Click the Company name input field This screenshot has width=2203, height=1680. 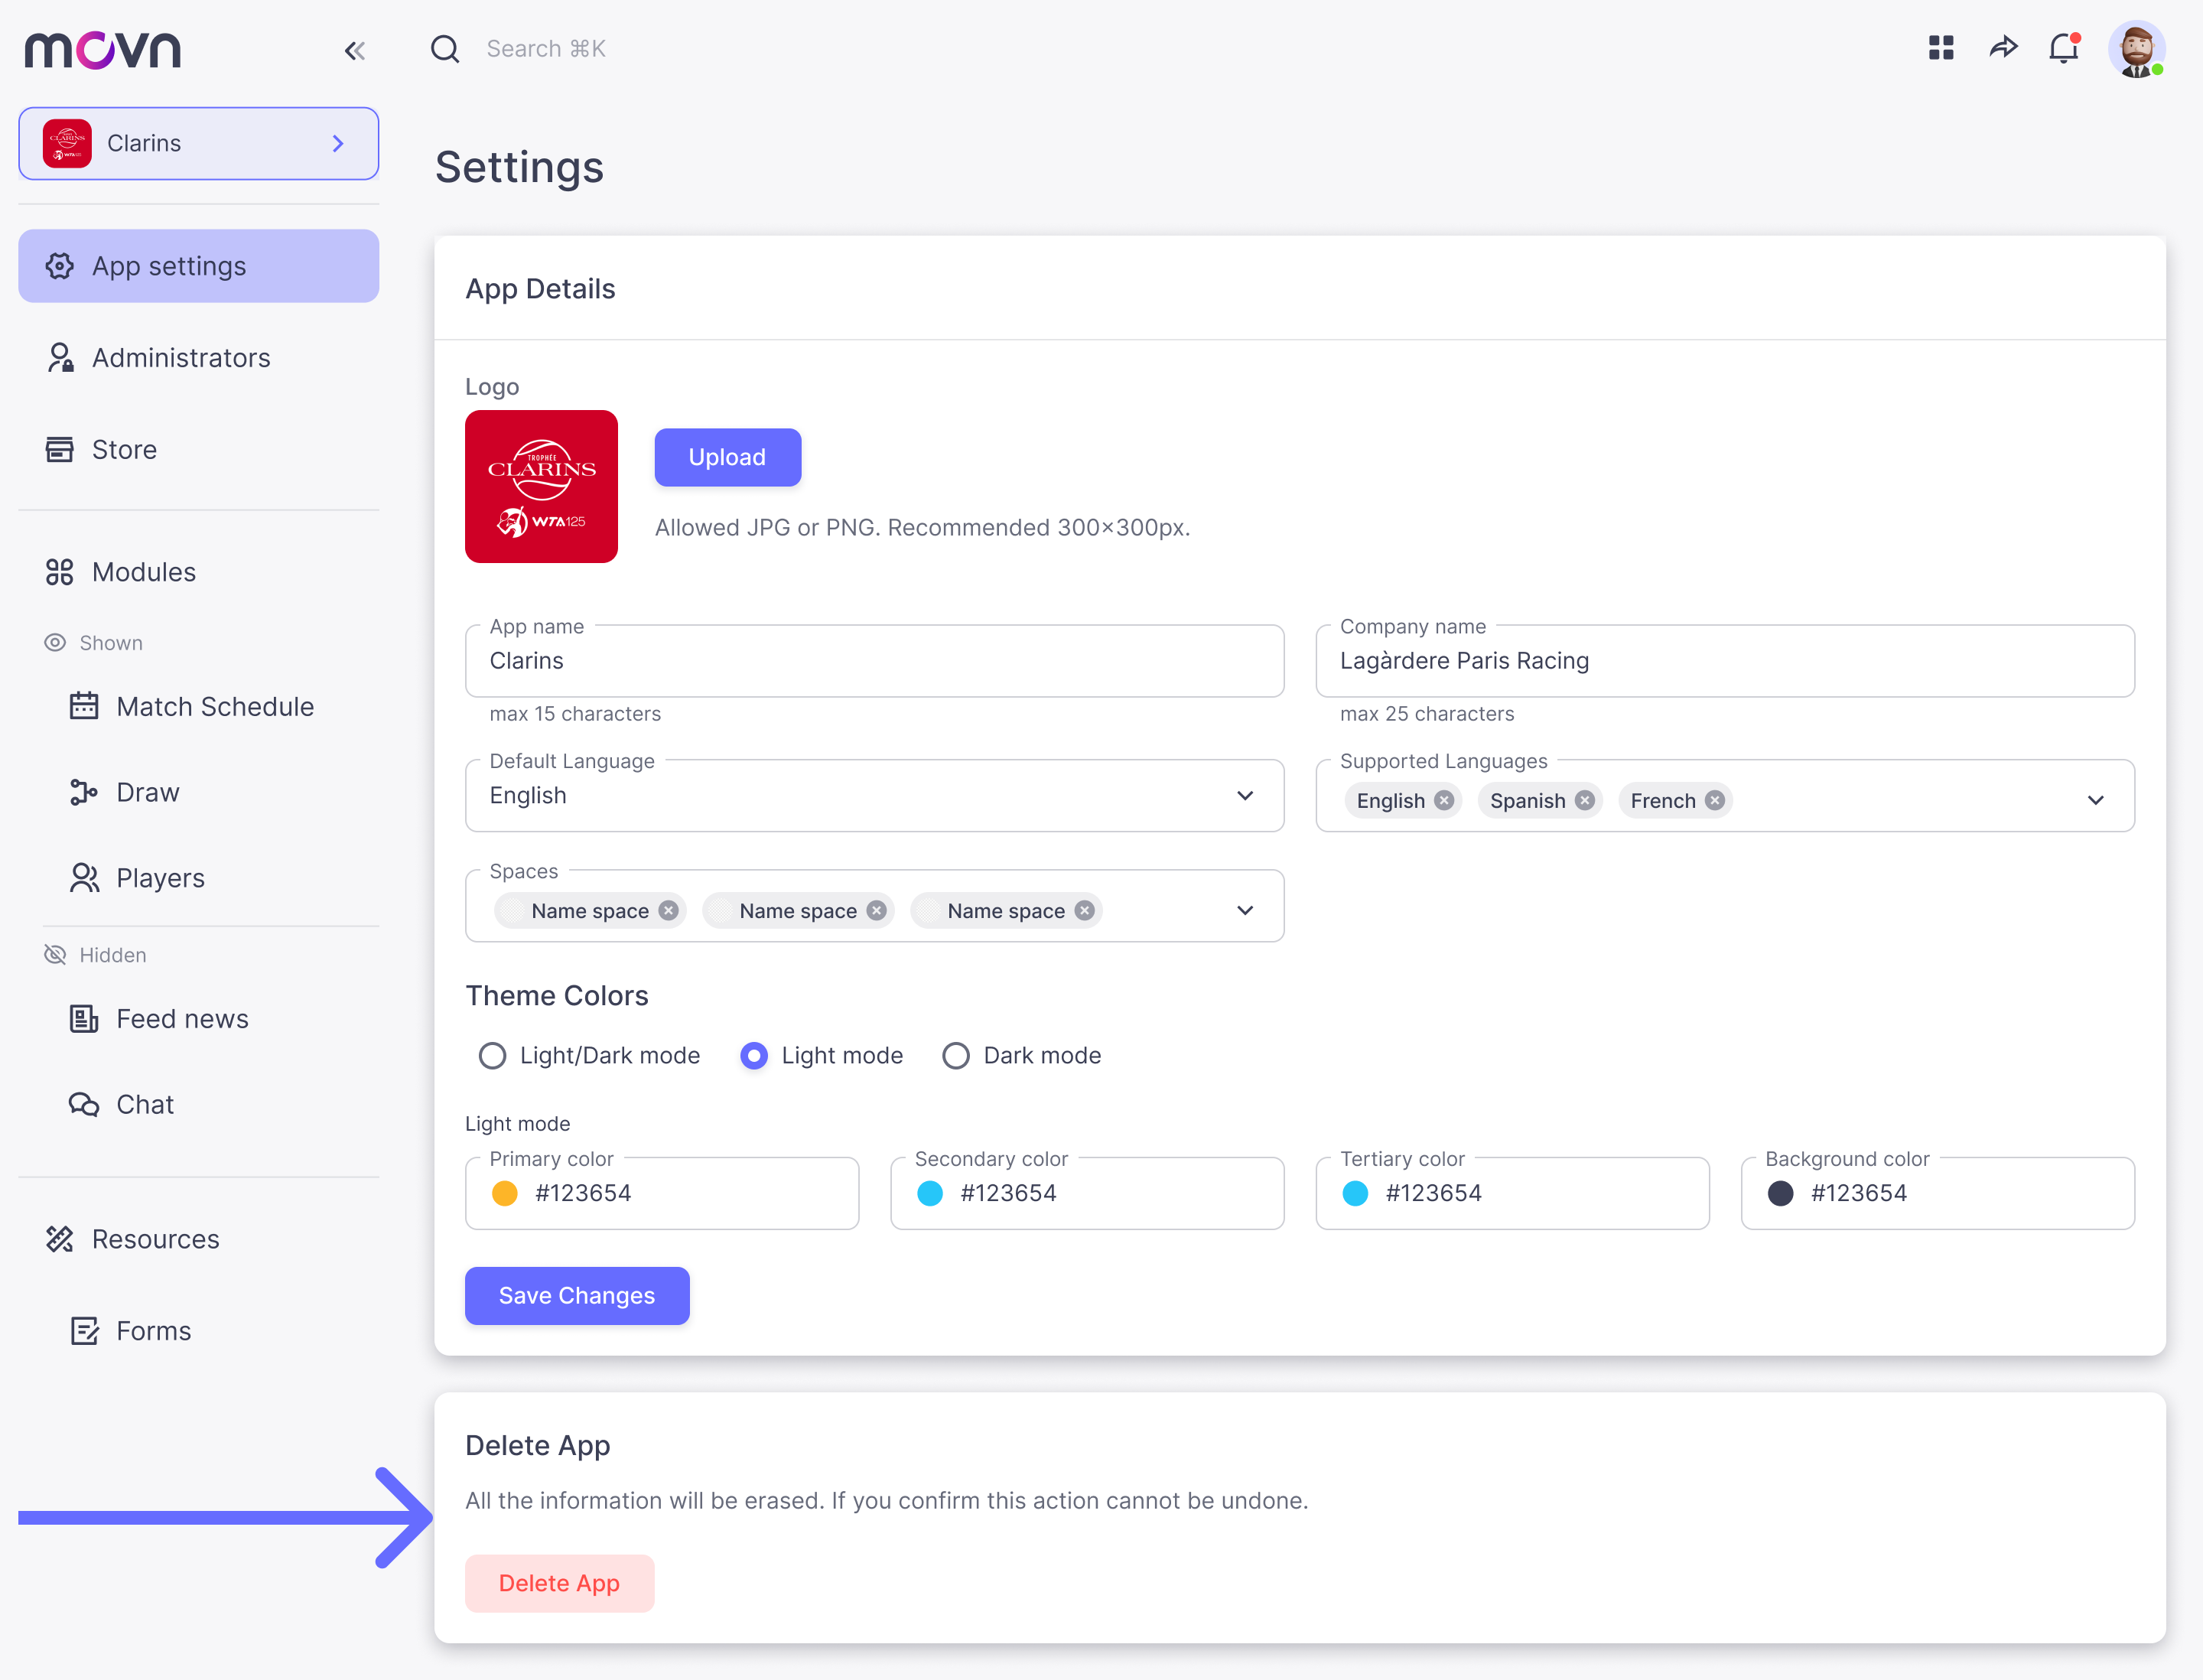click(x=1725, y=661)
